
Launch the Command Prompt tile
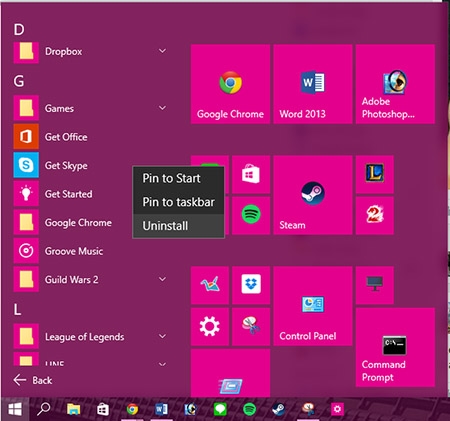click(x=395, y=347)
